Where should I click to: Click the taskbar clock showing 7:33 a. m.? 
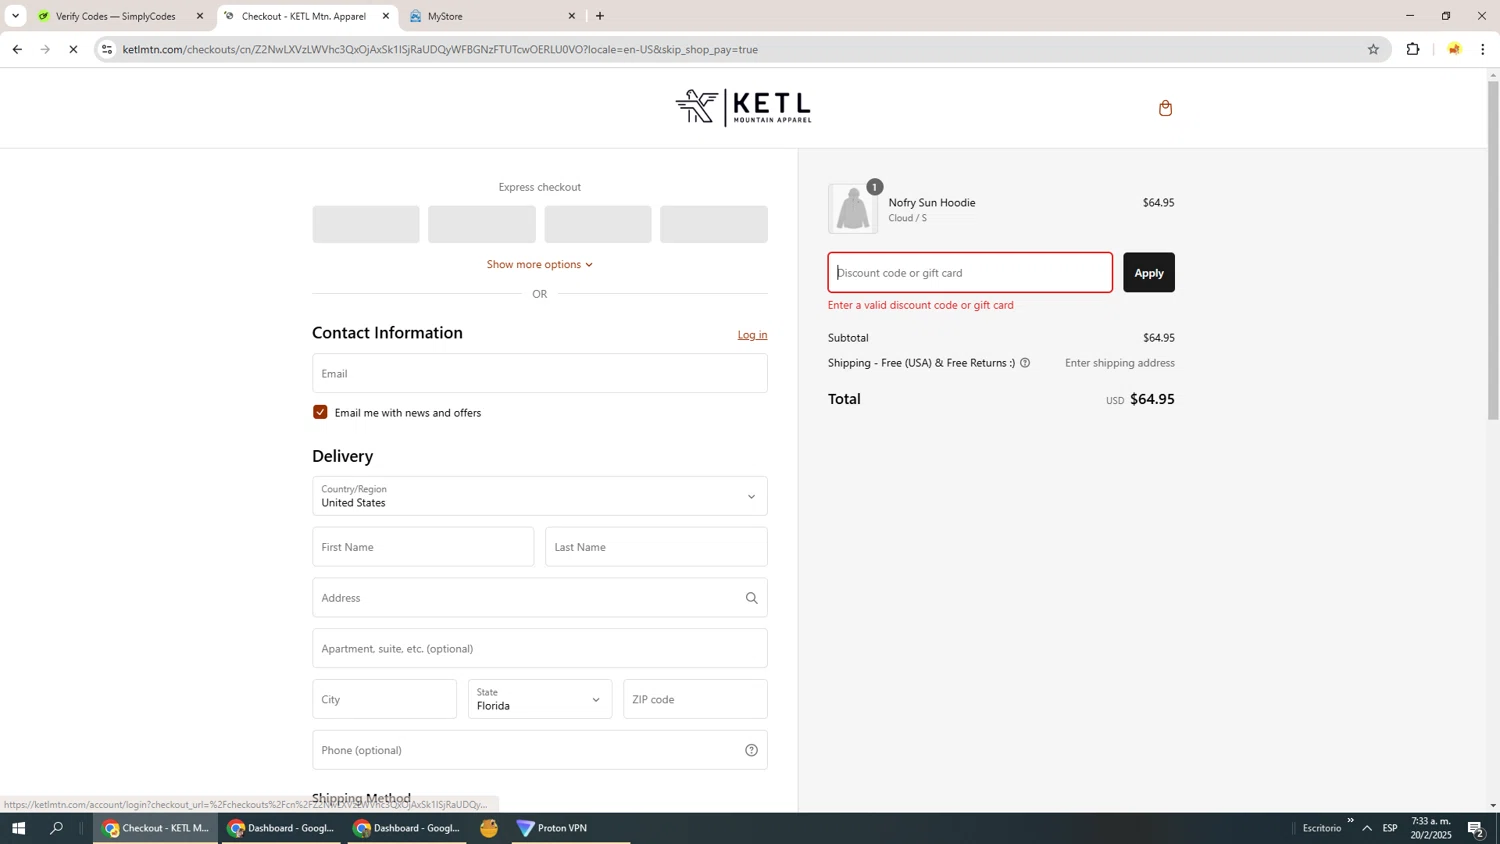1431,828
